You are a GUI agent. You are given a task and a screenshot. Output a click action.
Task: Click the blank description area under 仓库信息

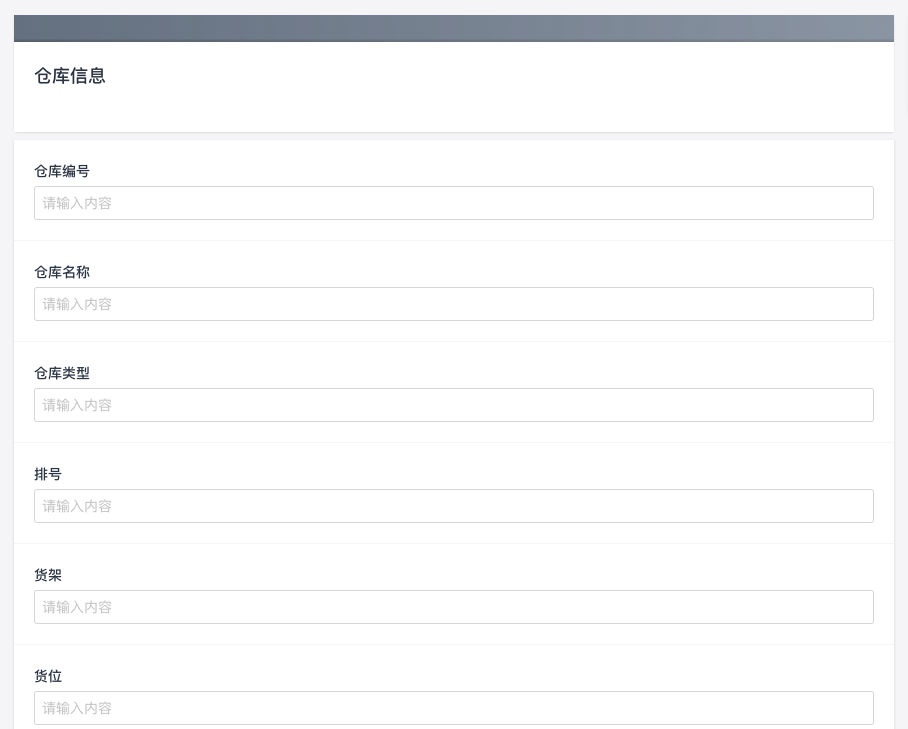[x=453, y=109]
